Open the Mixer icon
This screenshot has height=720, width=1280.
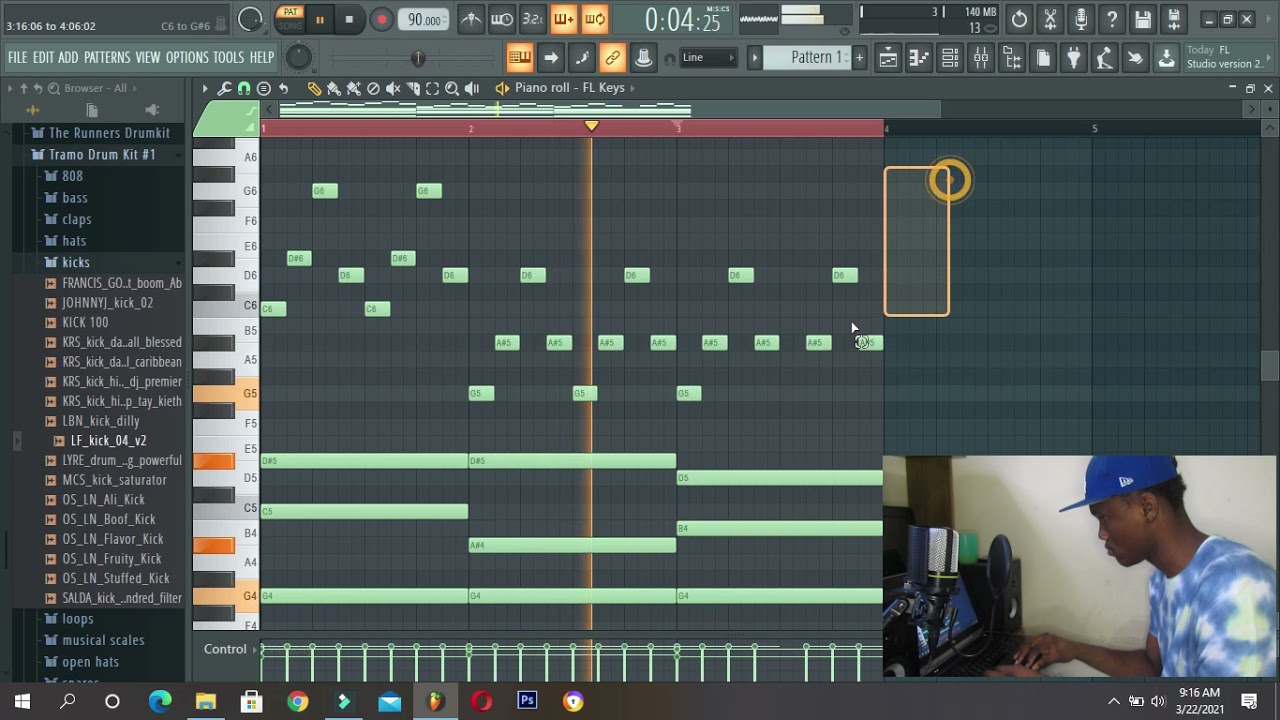coord(981,58)
